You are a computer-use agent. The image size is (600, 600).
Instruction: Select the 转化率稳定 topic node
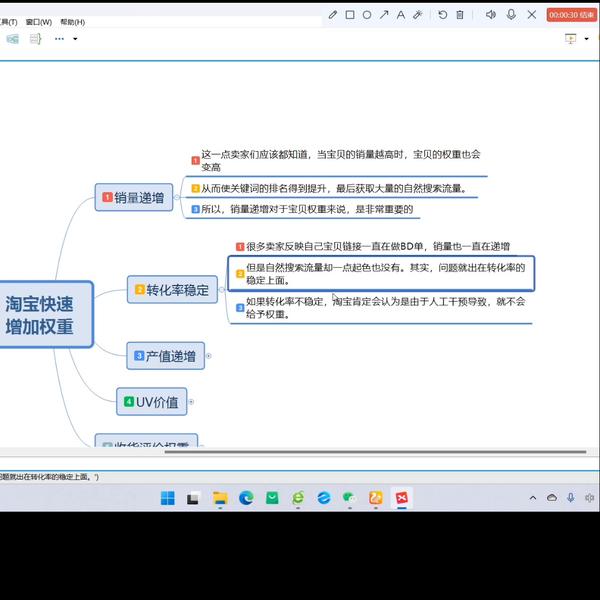pos(172,290)
